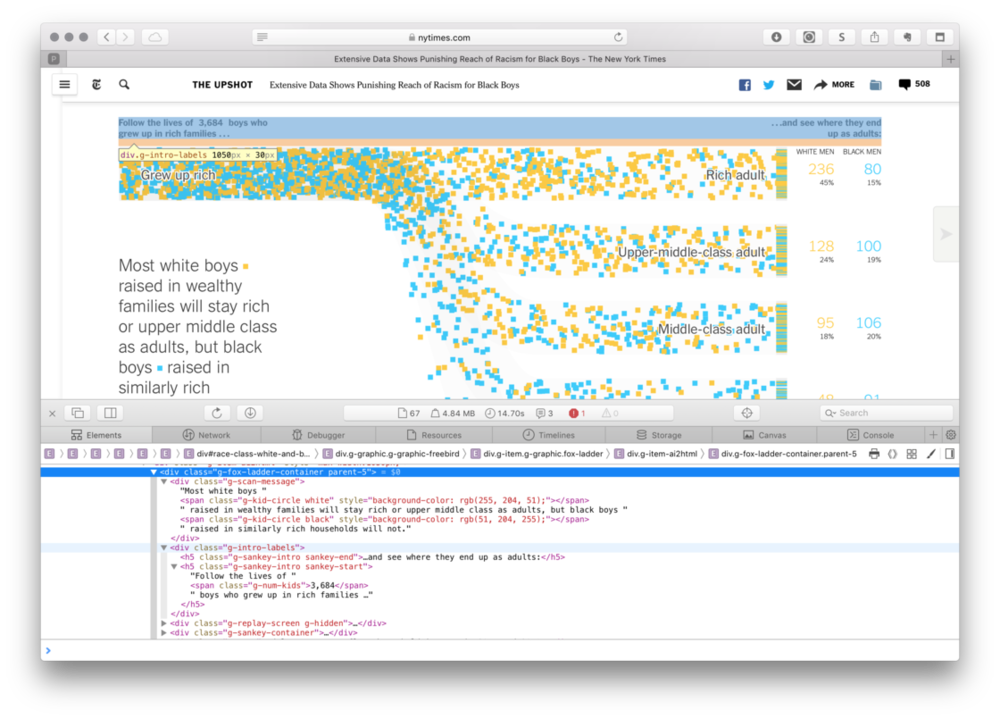This screenshot has height=719, width=1000.
Task: Switch to the Debugger tab
Action: pyautogui.click(x=318, y=435)
